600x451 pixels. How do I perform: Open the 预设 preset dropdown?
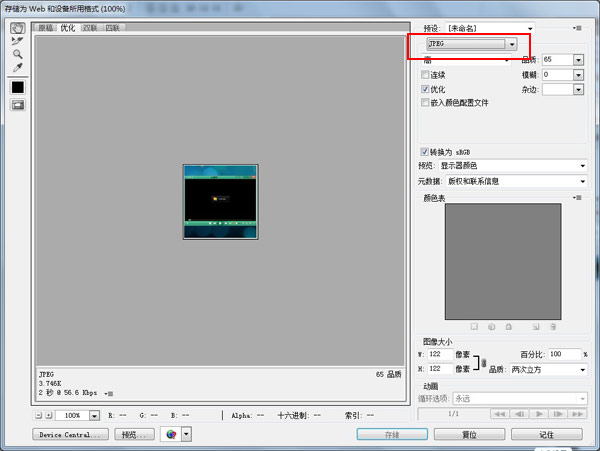pos(490,28)
